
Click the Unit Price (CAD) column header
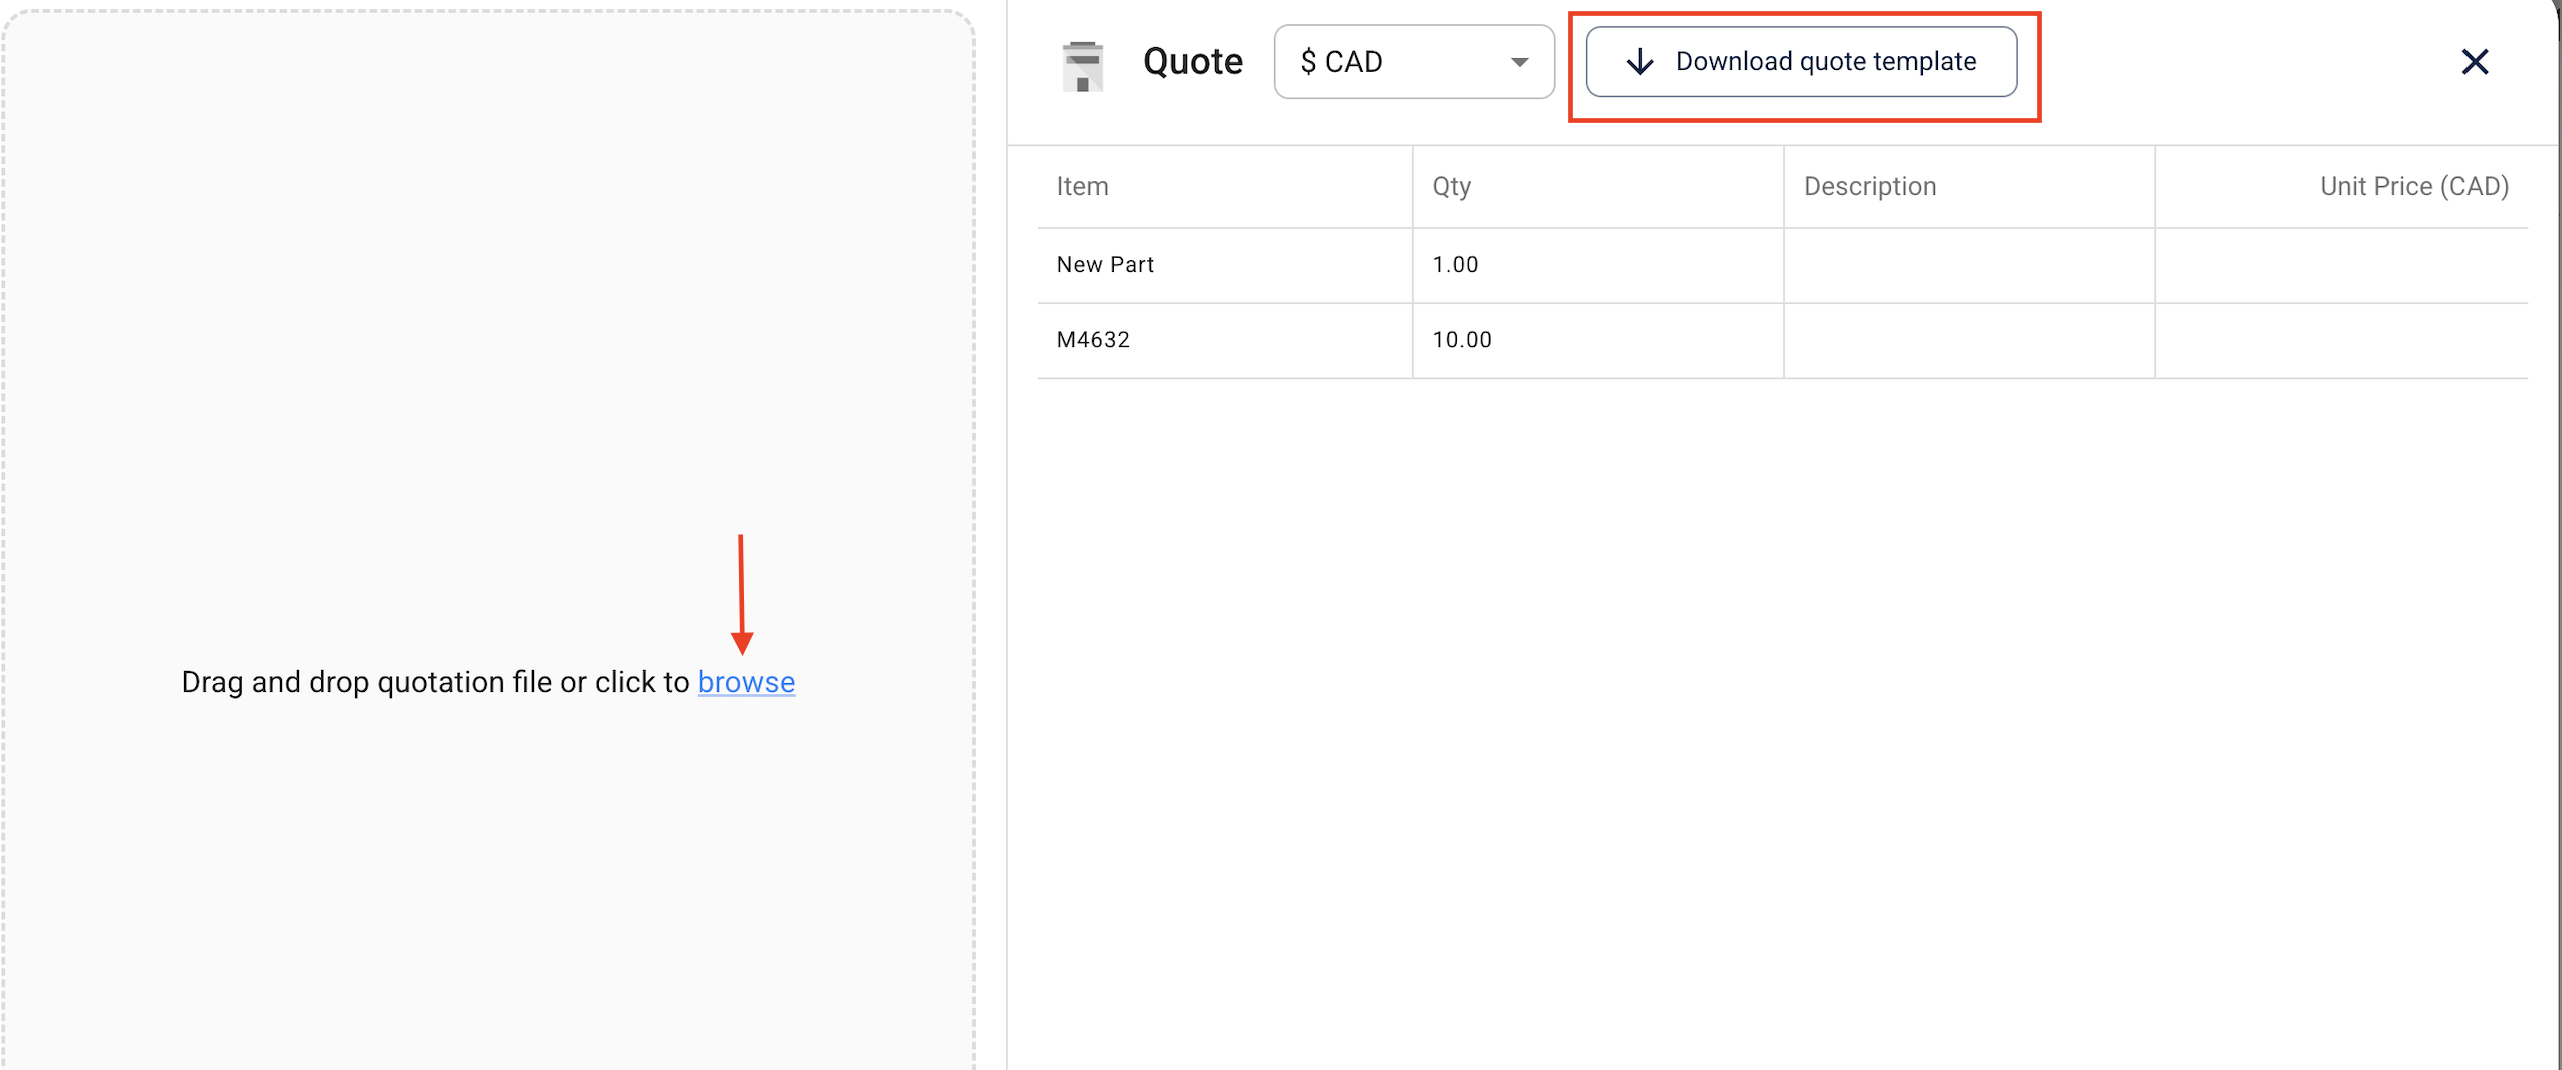(2413, 187)
